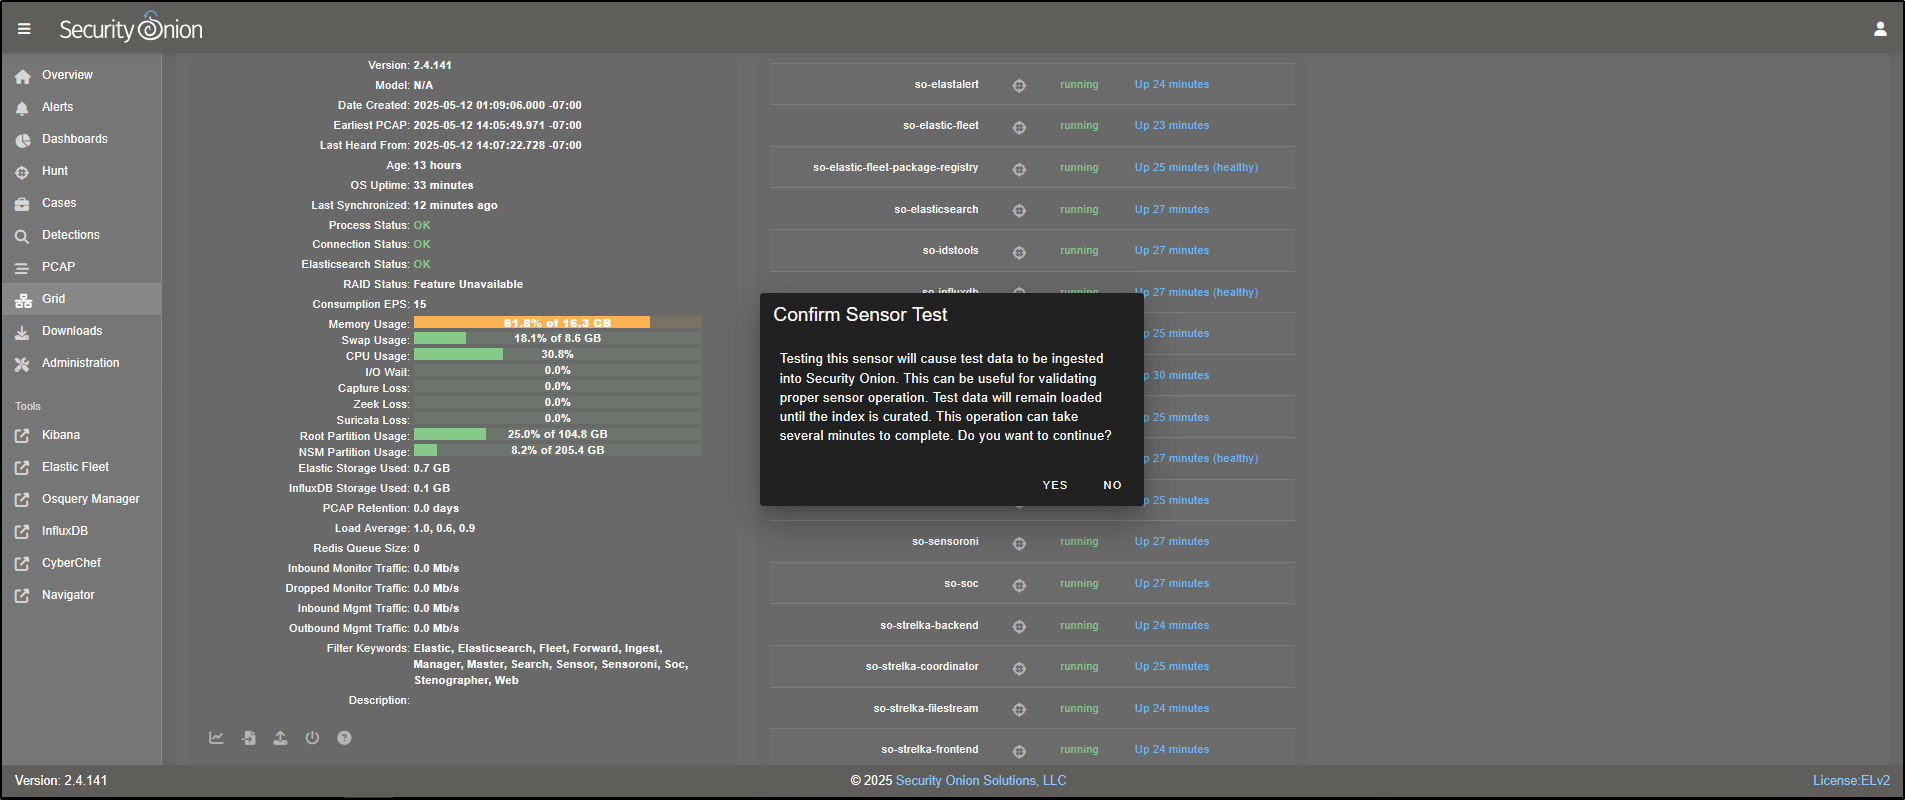This screenshot has width=1905, height=800.
Task: Select Detections in the left navigation
Action: [70, 235]
